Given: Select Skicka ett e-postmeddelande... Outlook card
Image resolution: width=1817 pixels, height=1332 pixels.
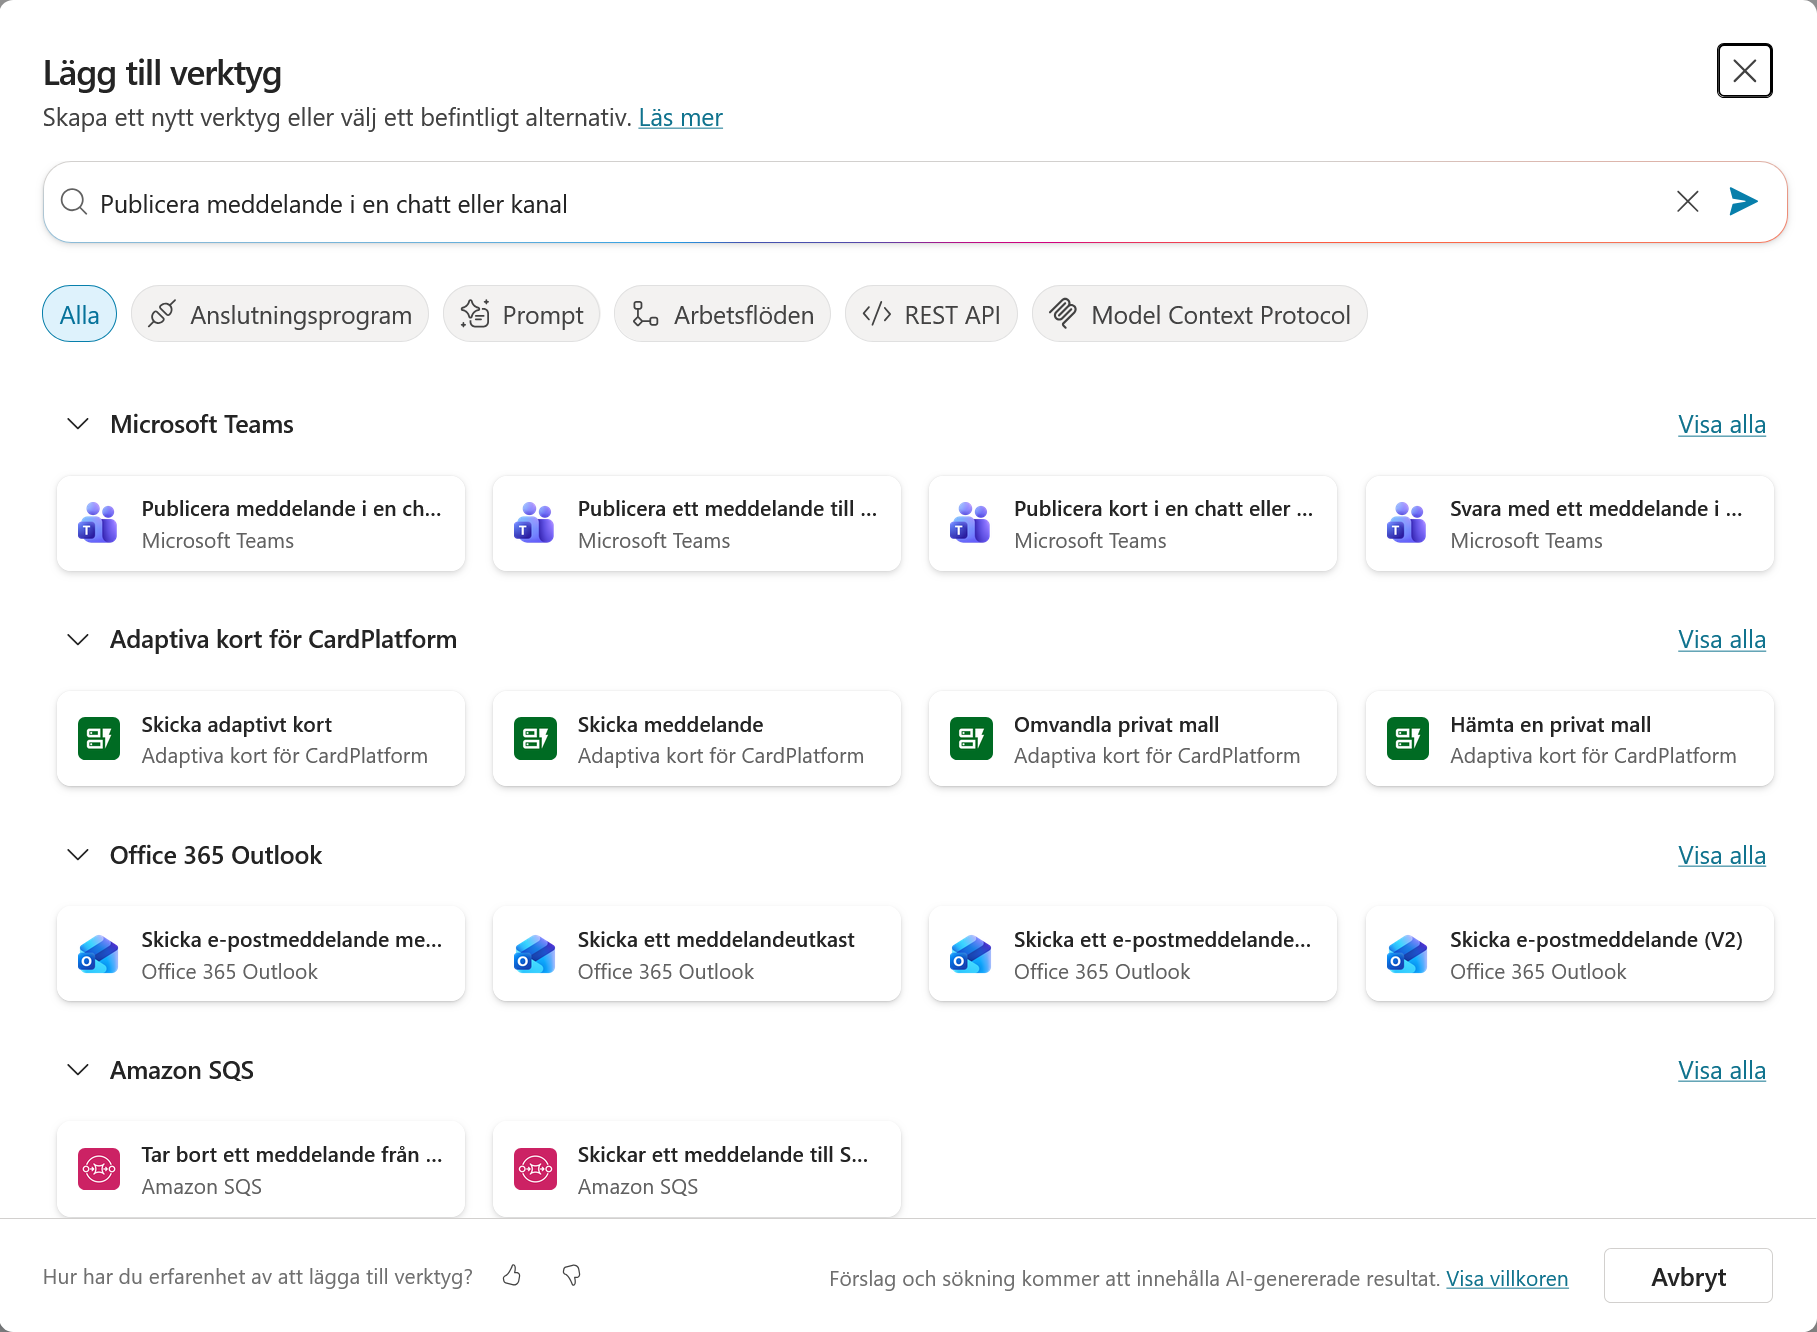Looking at the screenshot, I should [1133, 954].
